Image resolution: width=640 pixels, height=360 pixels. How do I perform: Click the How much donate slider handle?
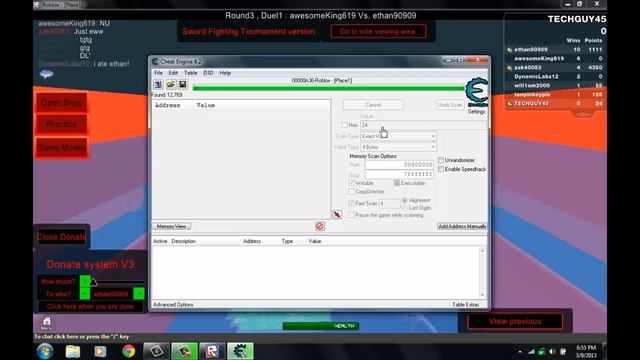click(93, 282)
